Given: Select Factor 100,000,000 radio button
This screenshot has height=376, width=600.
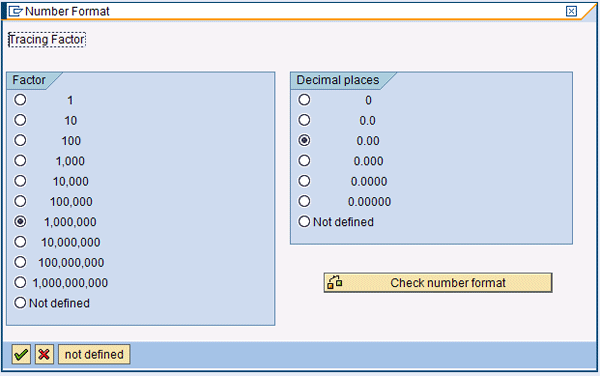Looking at the screenshot, I should [x=20, y=262].
